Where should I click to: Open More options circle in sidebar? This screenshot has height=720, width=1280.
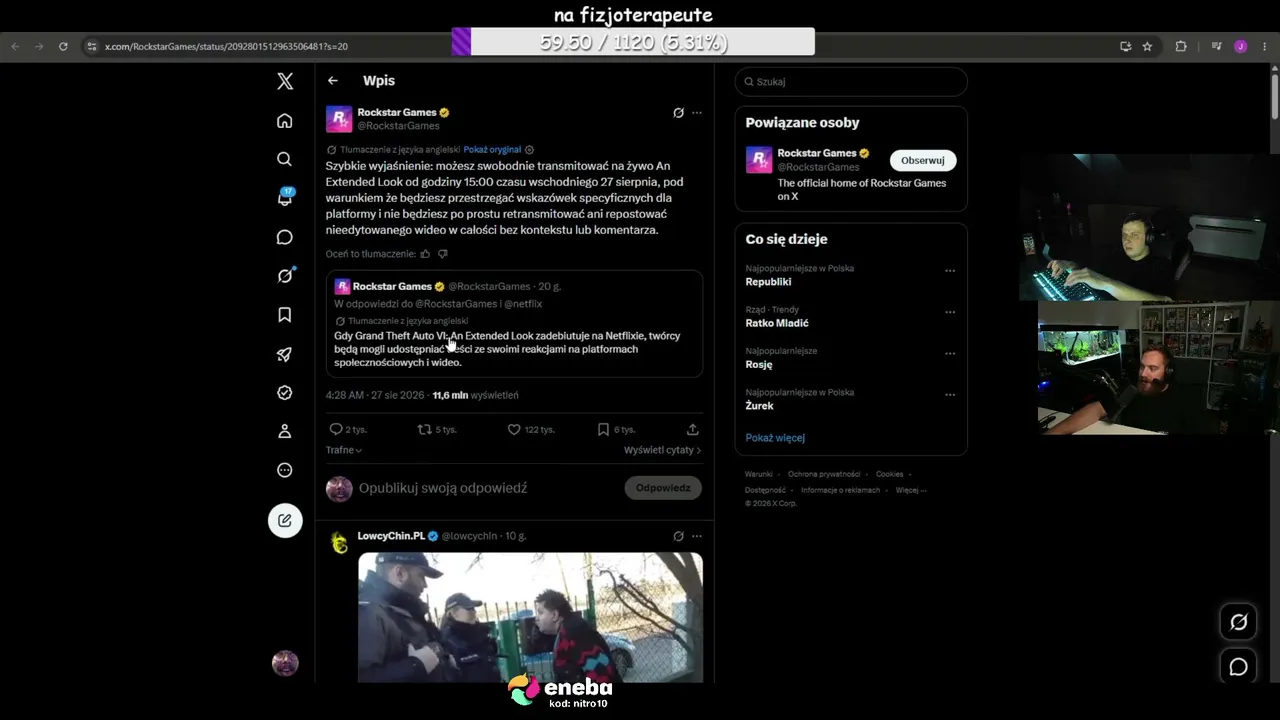(285, 471)
